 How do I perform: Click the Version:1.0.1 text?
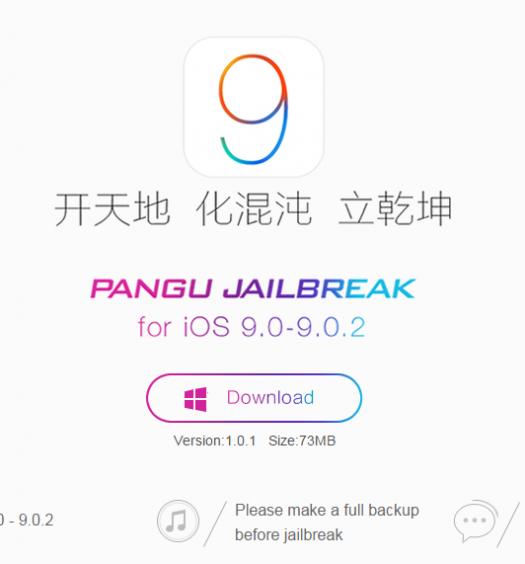coord(215,441)
